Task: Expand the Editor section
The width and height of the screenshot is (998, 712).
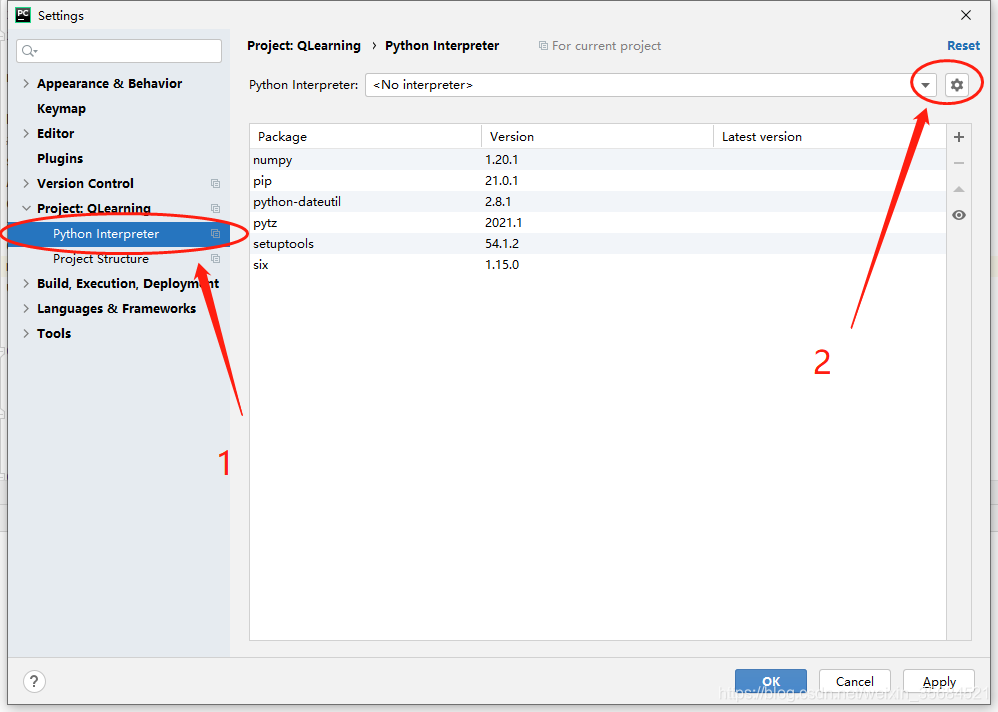Action: pos(26,134)
